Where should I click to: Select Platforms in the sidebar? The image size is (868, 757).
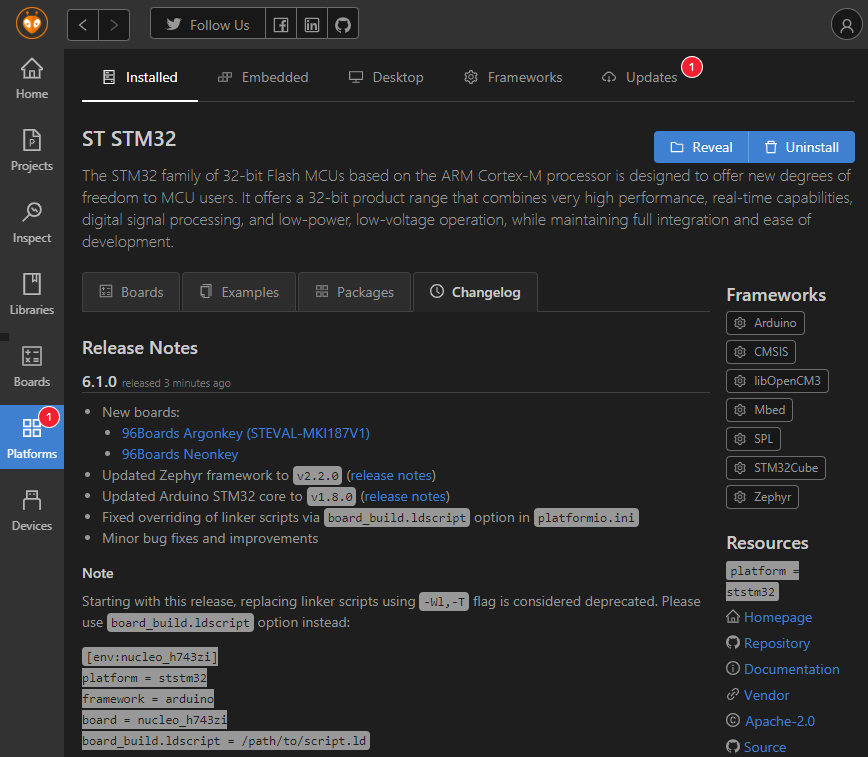tap(32, 437)
